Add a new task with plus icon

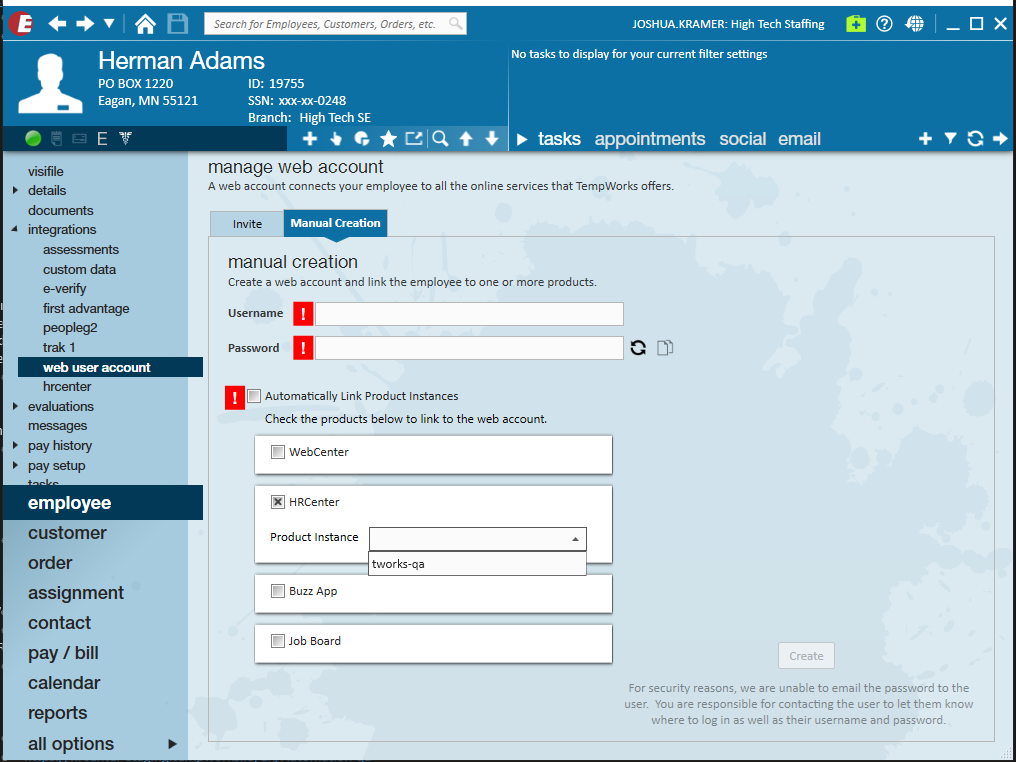[925, 138]
